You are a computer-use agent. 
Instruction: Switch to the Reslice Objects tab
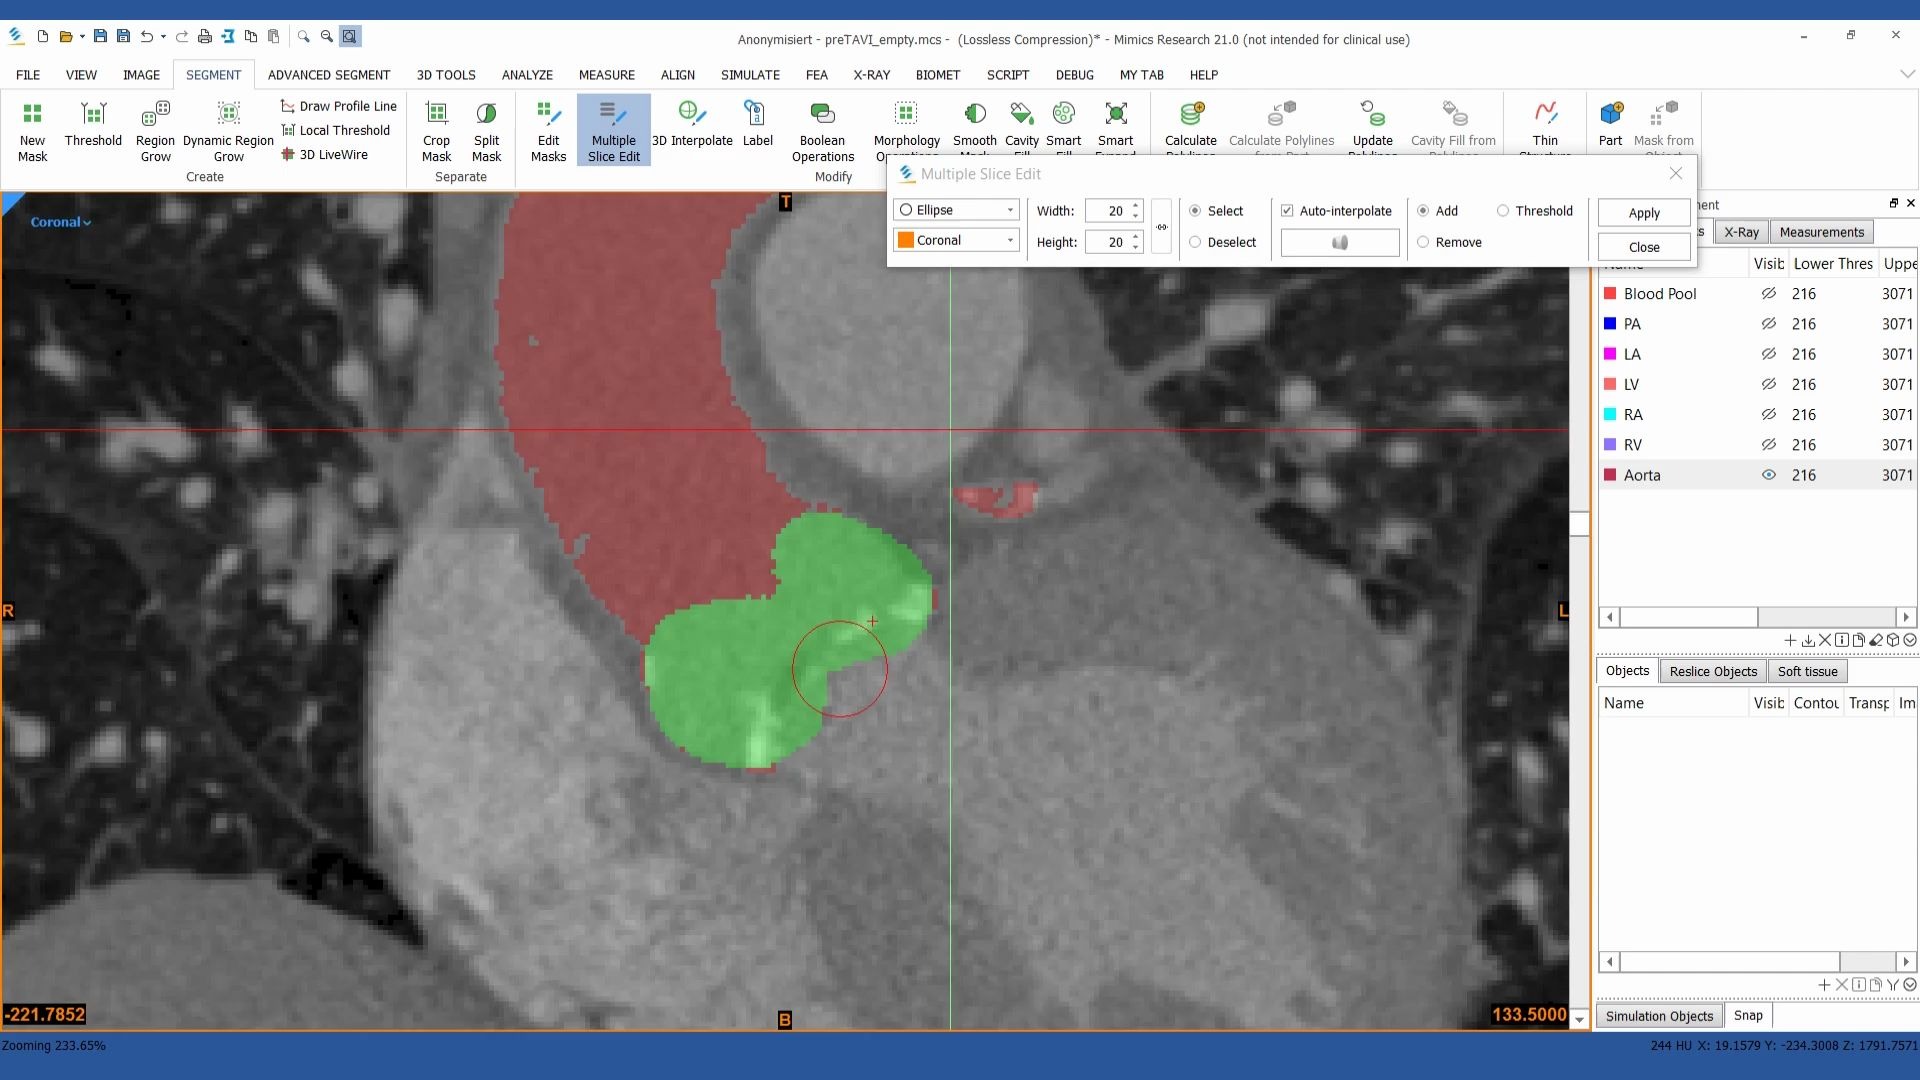(x=1712, y=671)
